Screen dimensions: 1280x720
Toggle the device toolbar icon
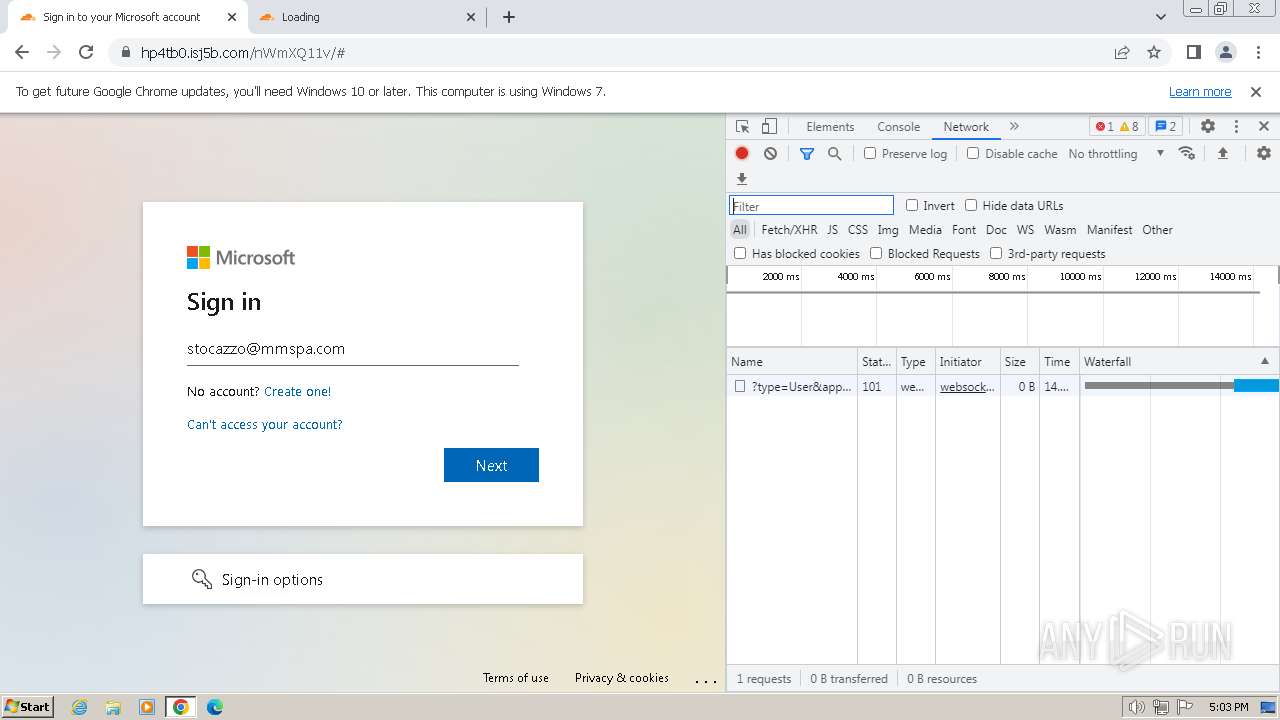point(769,127)
